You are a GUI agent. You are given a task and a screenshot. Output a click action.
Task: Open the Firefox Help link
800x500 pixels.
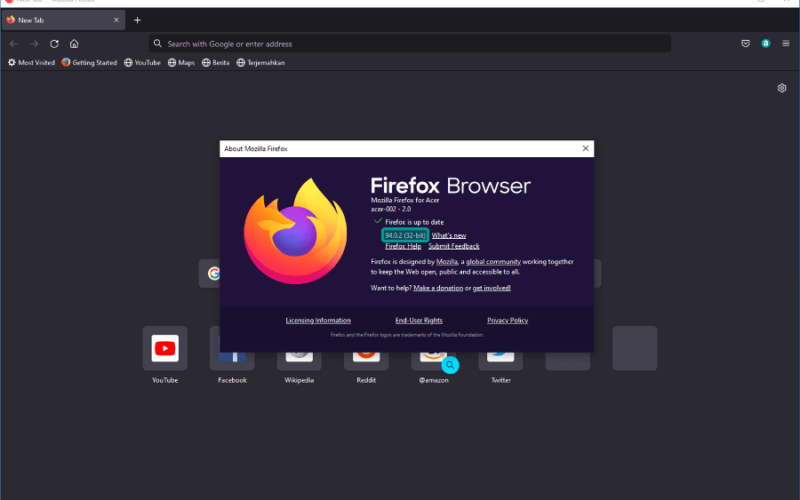[403, 246]
